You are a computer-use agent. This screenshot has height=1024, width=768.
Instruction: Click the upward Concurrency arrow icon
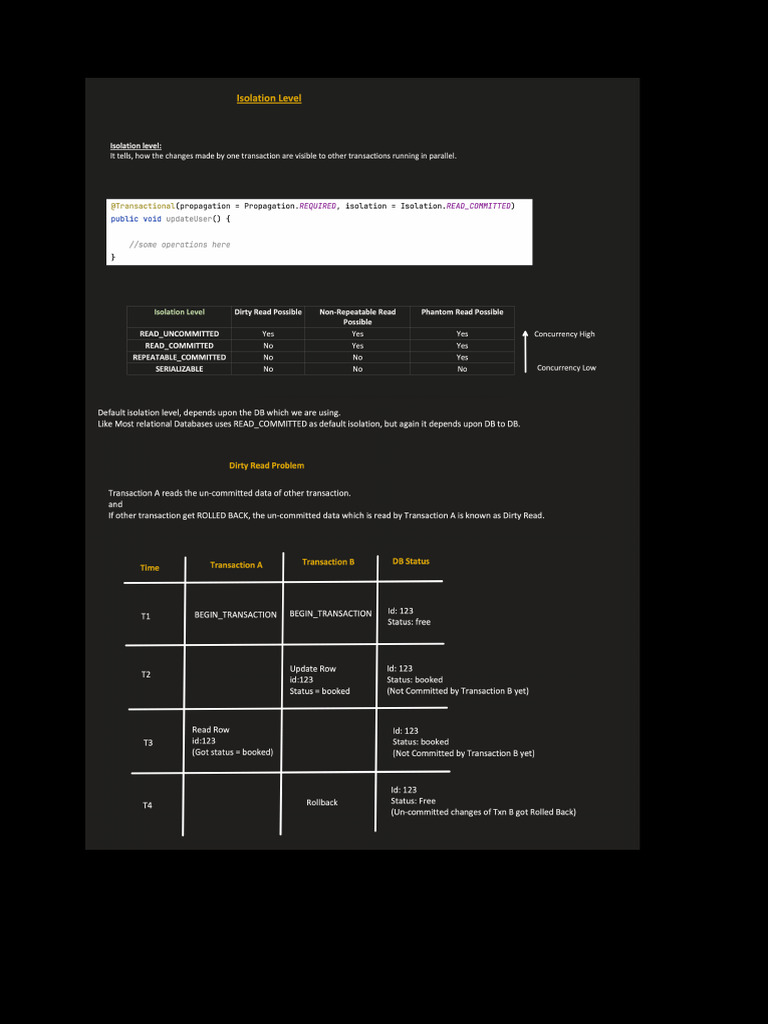click(525, 351)
